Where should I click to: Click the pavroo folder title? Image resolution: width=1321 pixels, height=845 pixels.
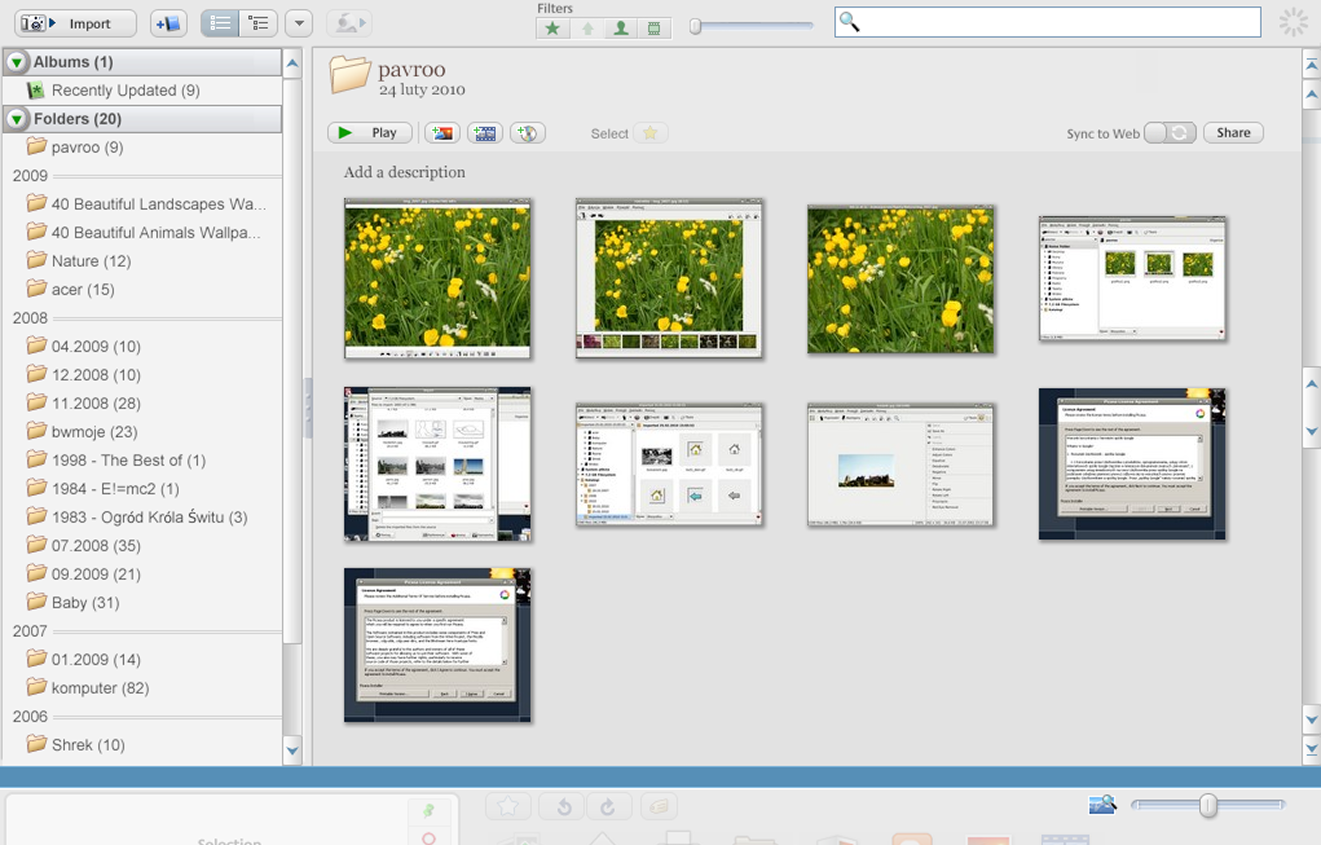412,70
